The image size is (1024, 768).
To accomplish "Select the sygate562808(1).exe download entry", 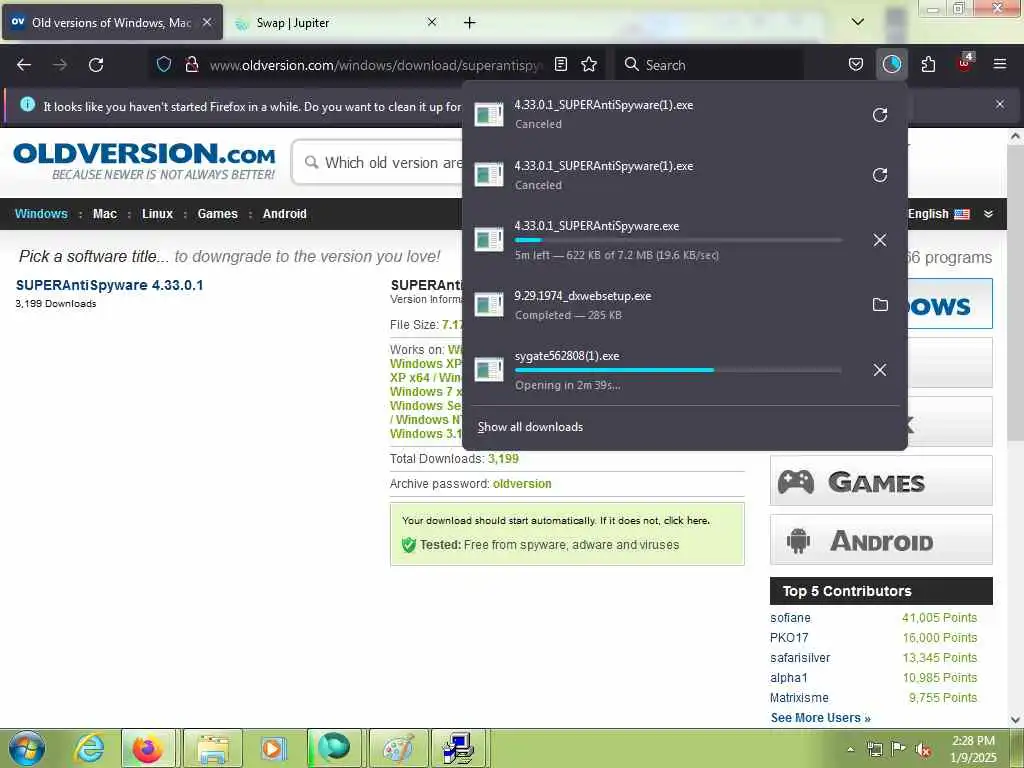I will pos(664,370).
